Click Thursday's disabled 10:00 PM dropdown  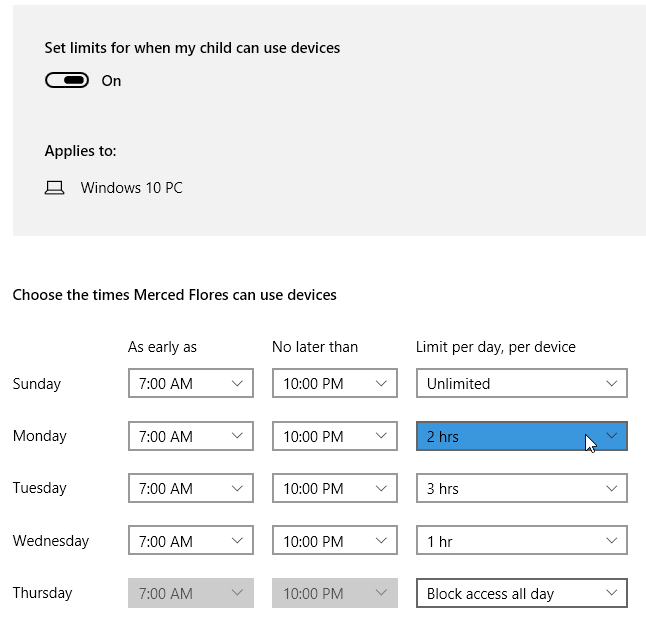[x=334, y=593]
